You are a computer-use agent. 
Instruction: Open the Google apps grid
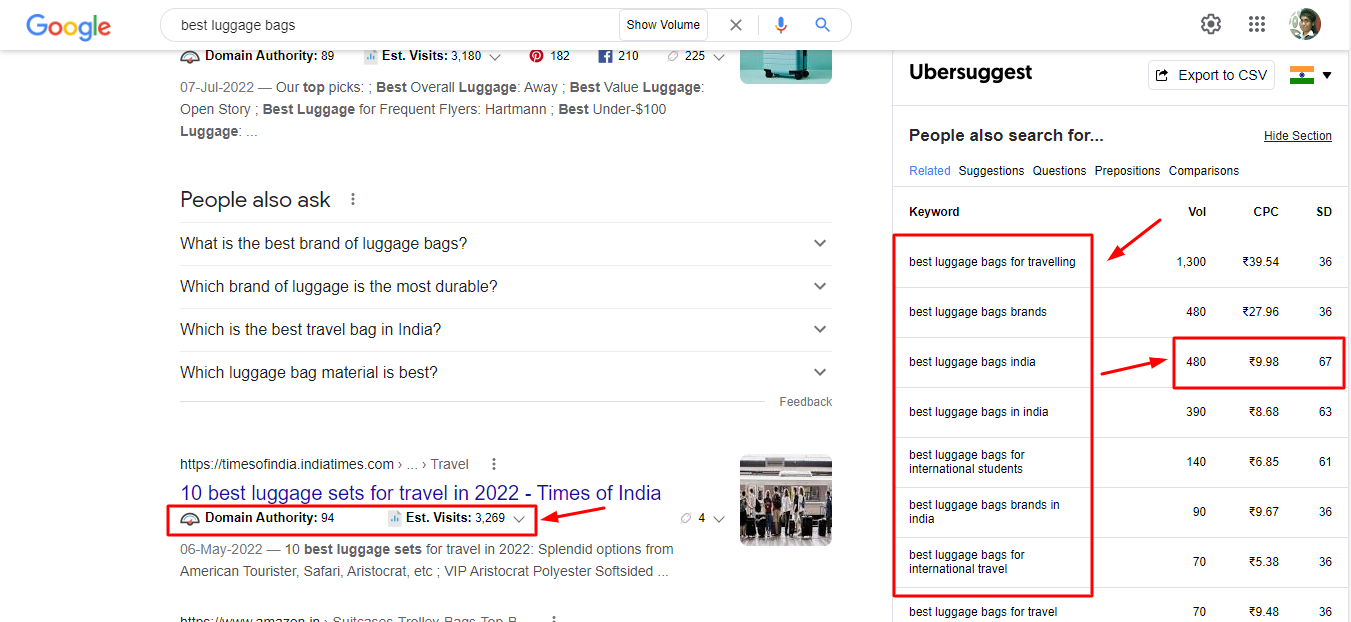tap(1257, 24)
